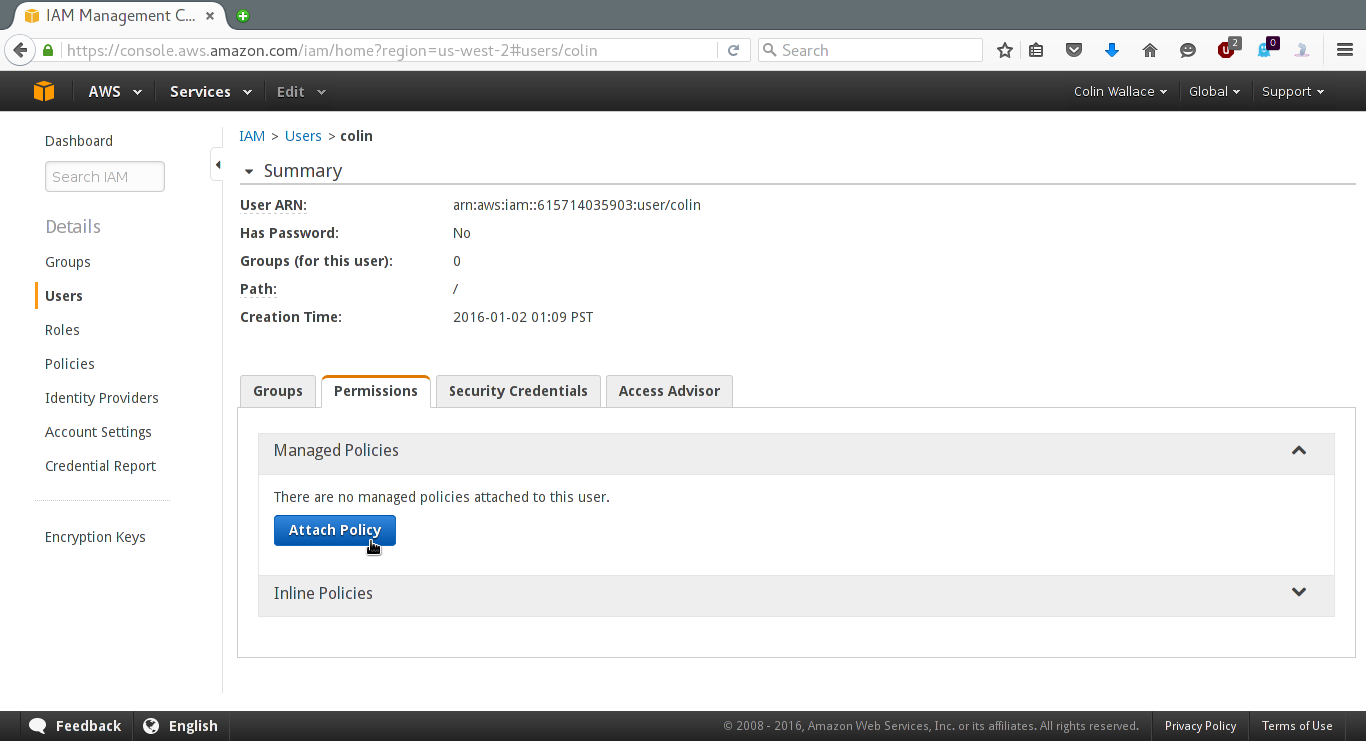Viewport: 1366px width, 741px height.
Task: Open the Security Credentials tab
Action: click(x=518, y=391)
